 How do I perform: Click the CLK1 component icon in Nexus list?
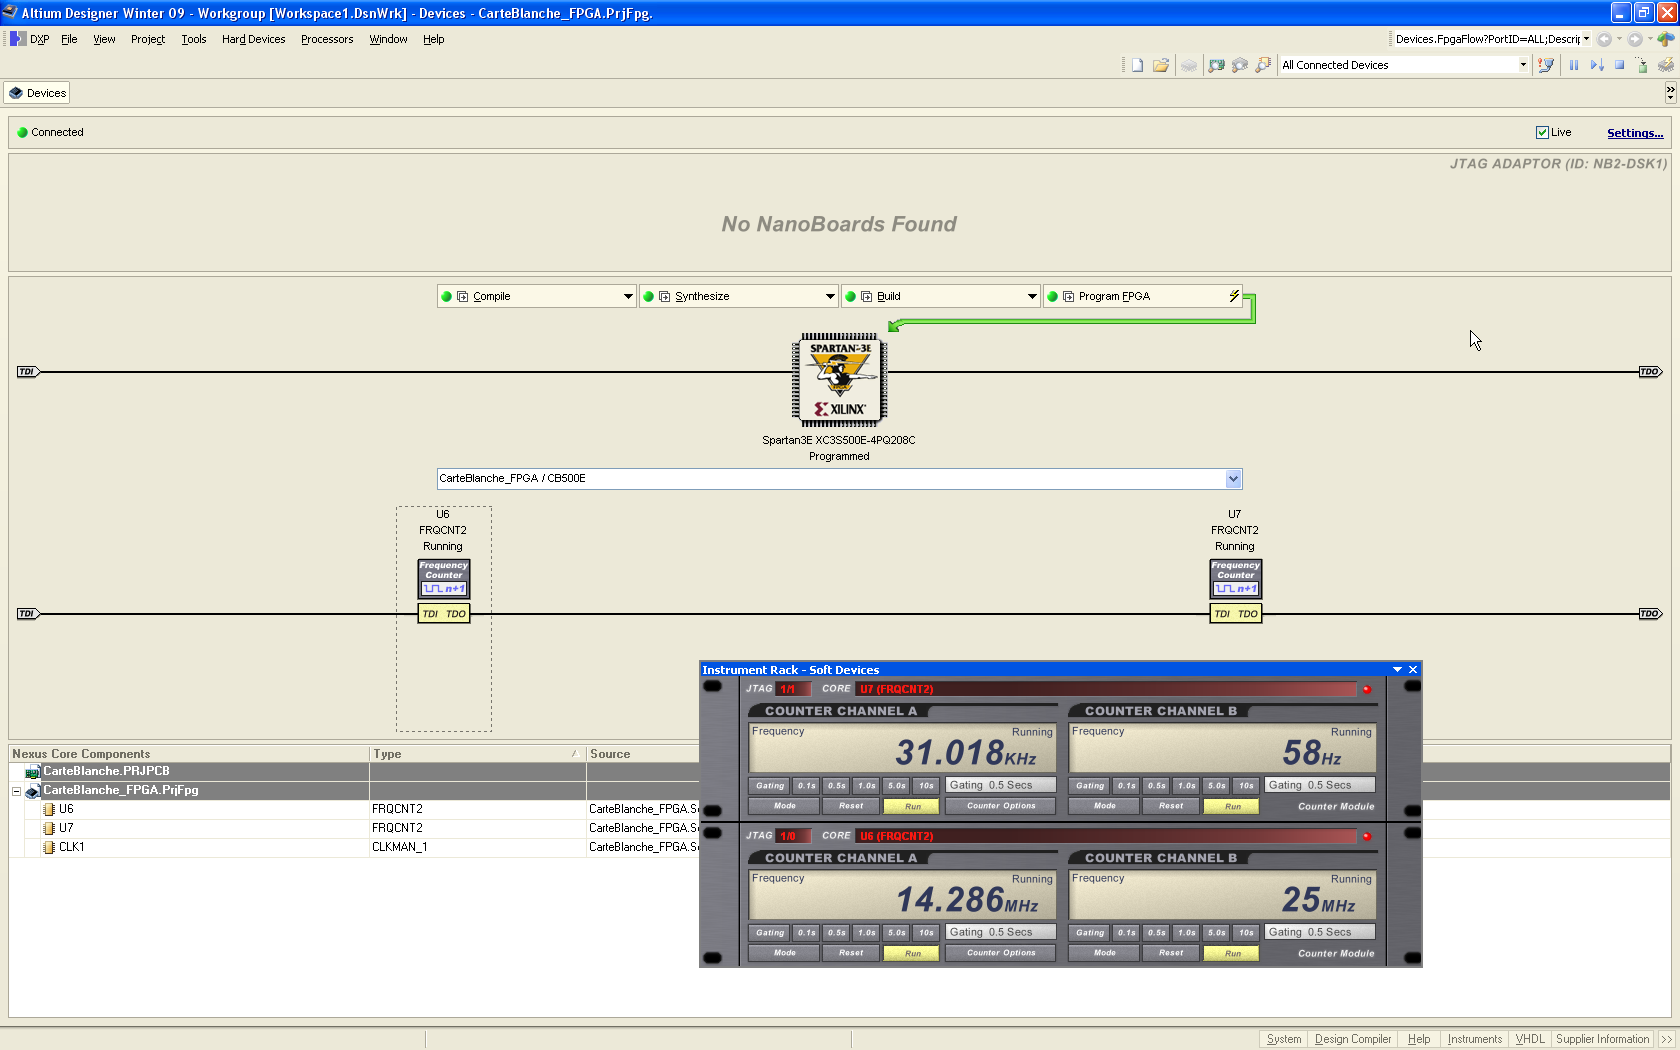pyautogui.click(x=48, y=847)
